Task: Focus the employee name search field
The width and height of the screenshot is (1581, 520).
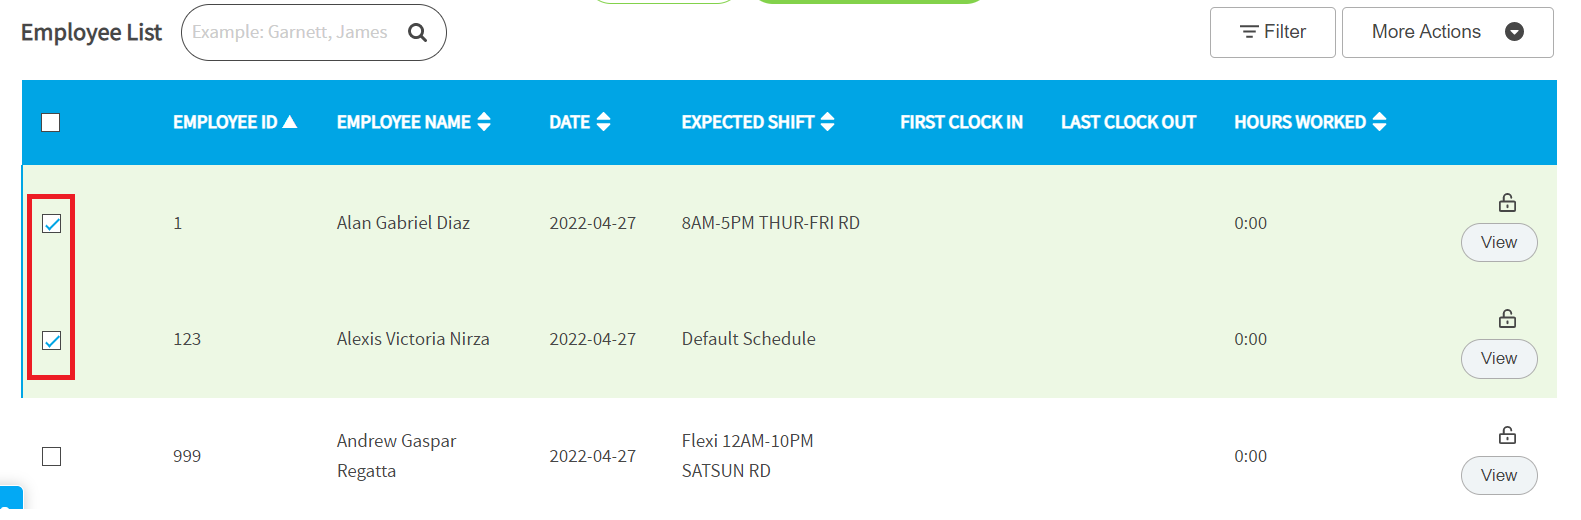Action: 295,33
